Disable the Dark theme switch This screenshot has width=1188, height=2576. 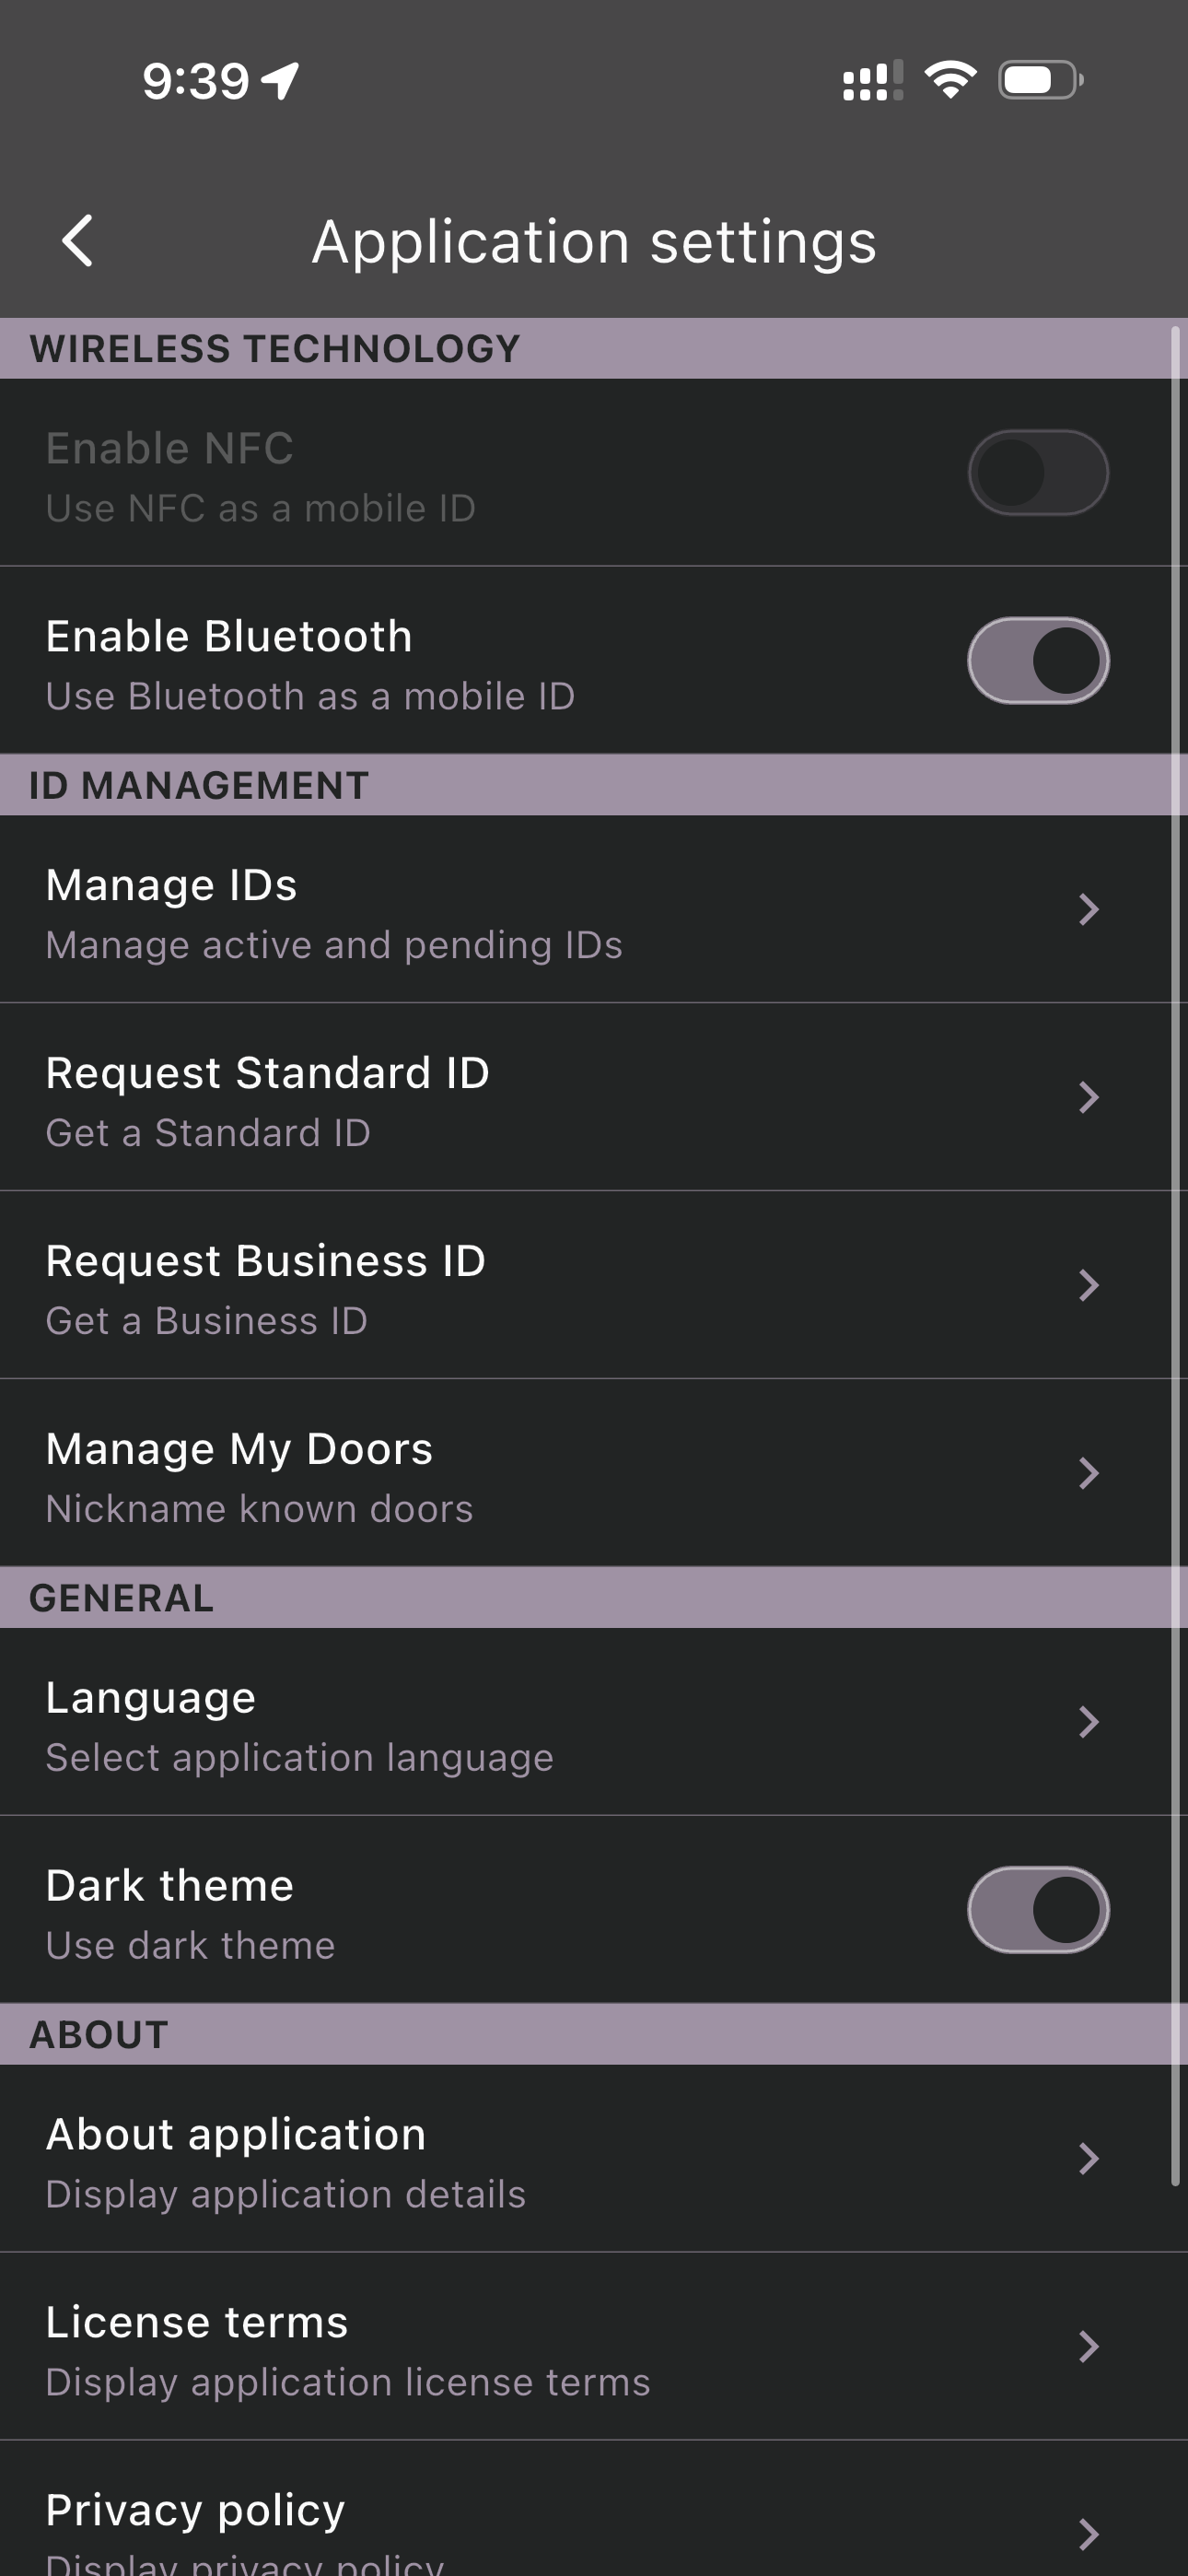[1038, 1909]
